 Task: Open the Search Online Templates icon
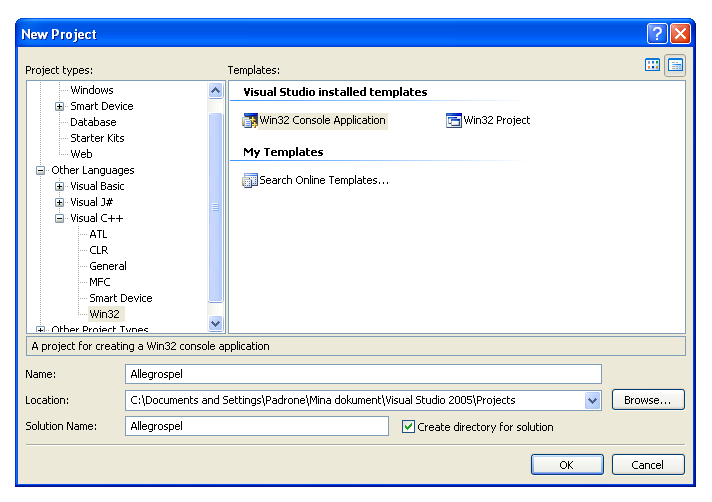(250, 180)
